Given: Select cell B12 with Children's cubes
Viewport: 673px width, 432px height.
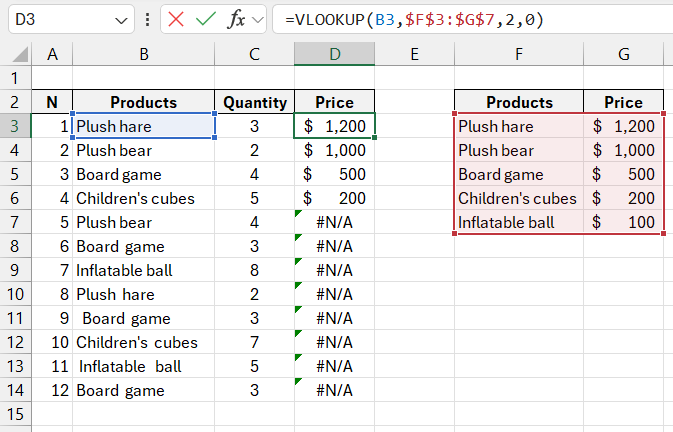Looking at the screenshot, I should [x=143, y=342].
